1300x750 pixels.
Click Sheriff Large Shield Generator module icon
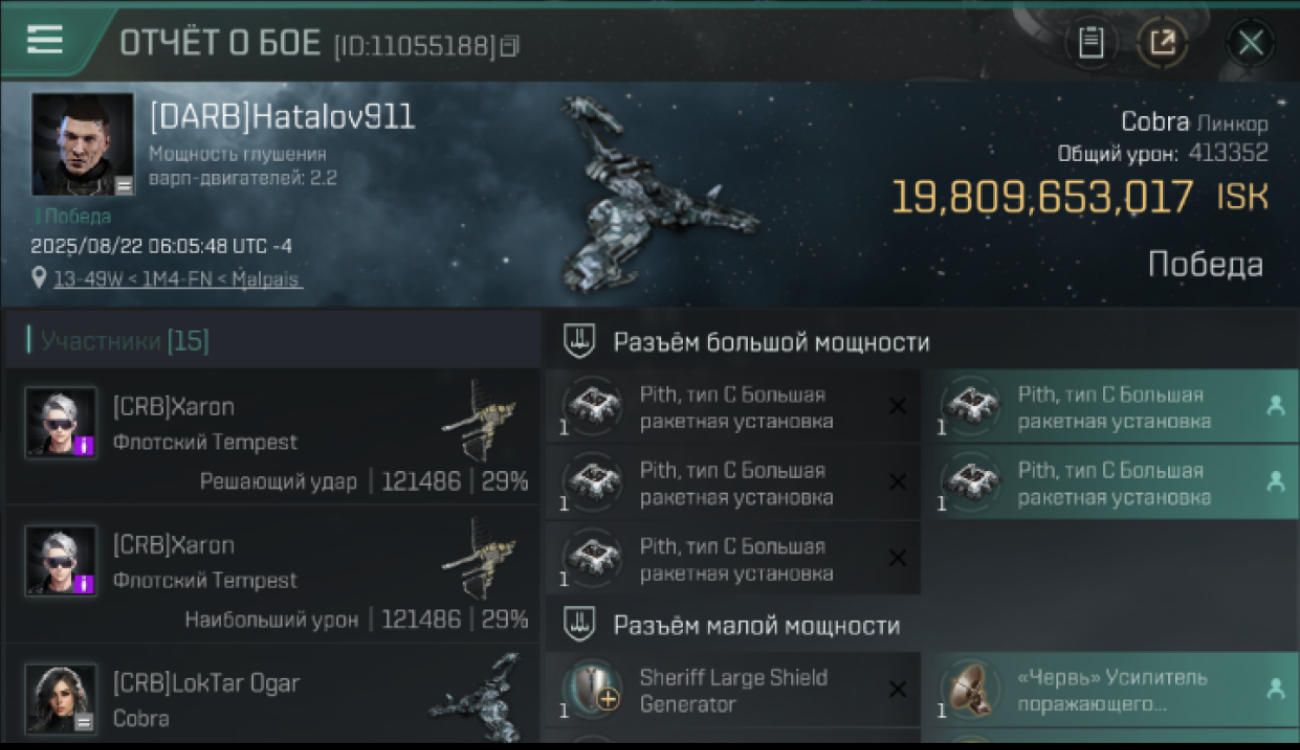pos(594,690)
